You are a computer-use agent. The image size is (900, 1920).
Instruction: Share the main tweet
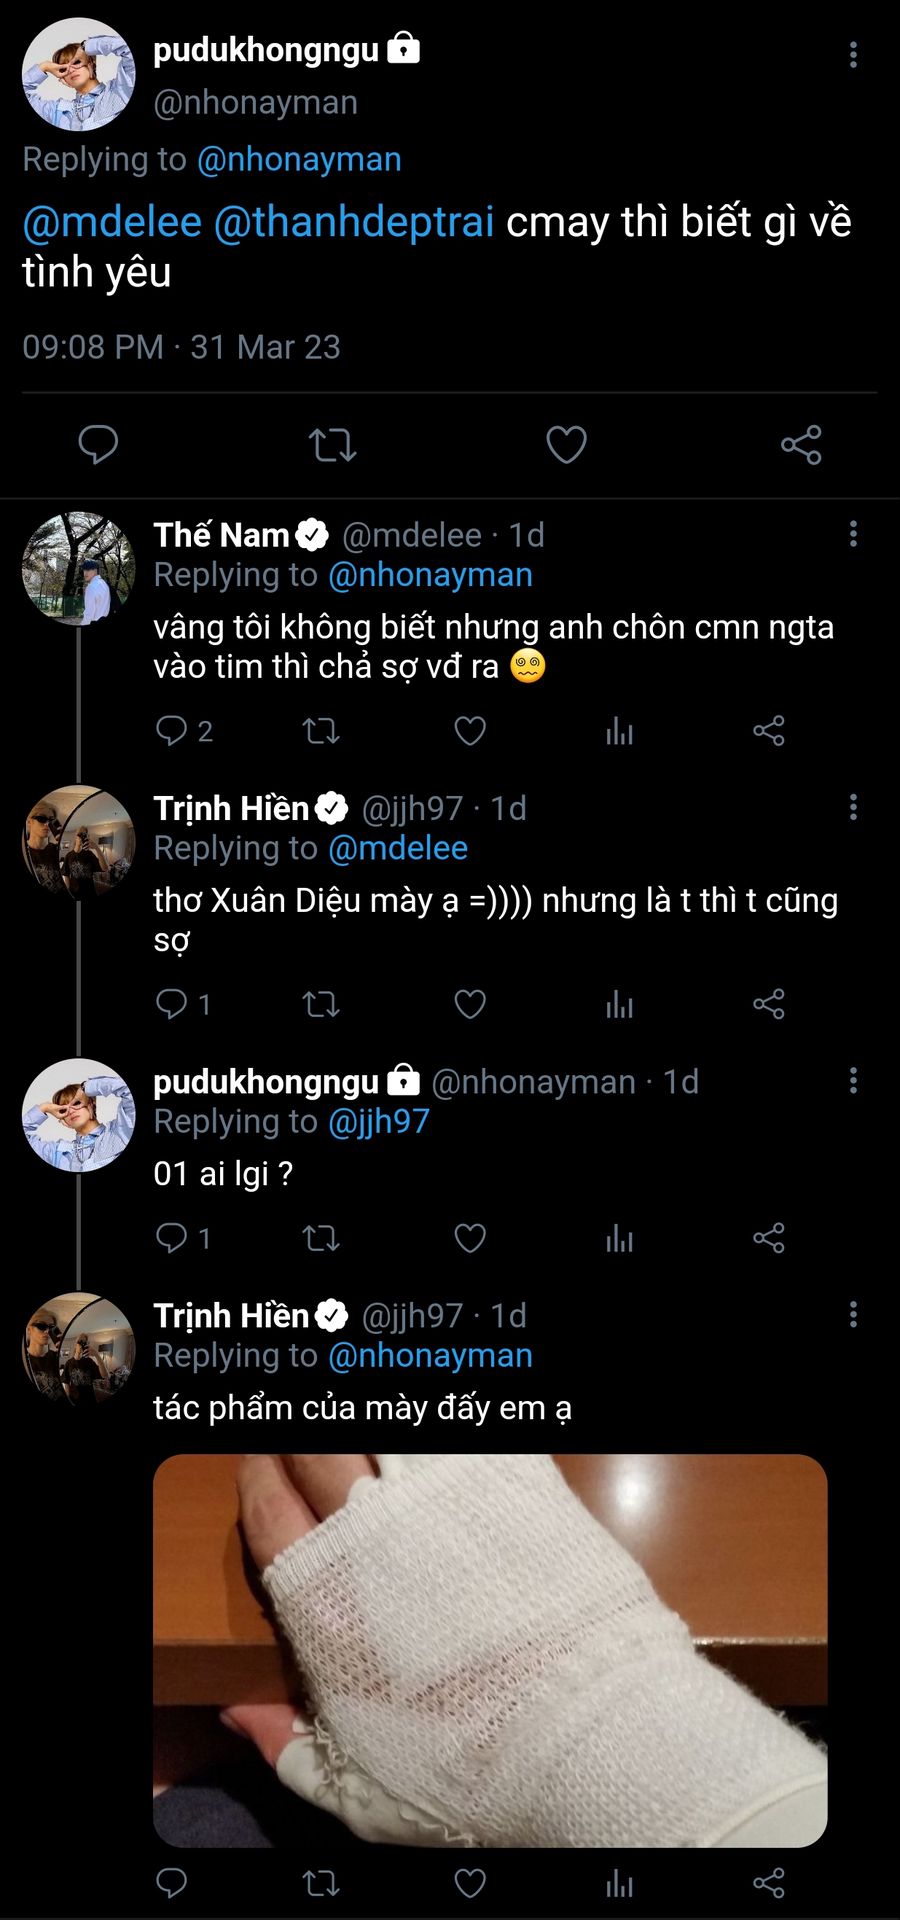point(801,445)
